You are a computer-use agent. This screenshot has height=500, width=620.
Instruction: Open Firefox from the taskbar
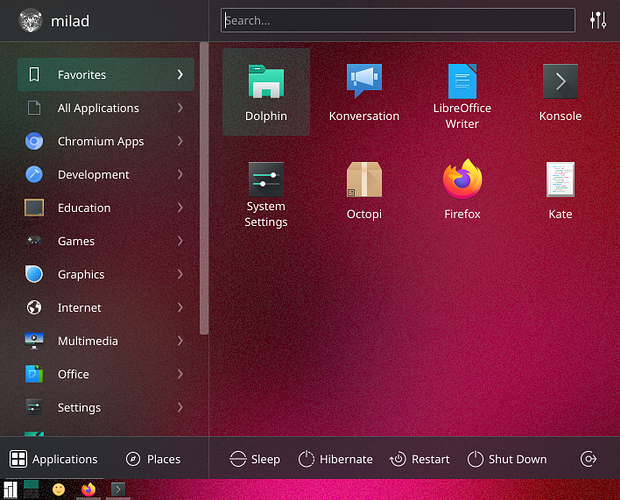tap(88, 490)
